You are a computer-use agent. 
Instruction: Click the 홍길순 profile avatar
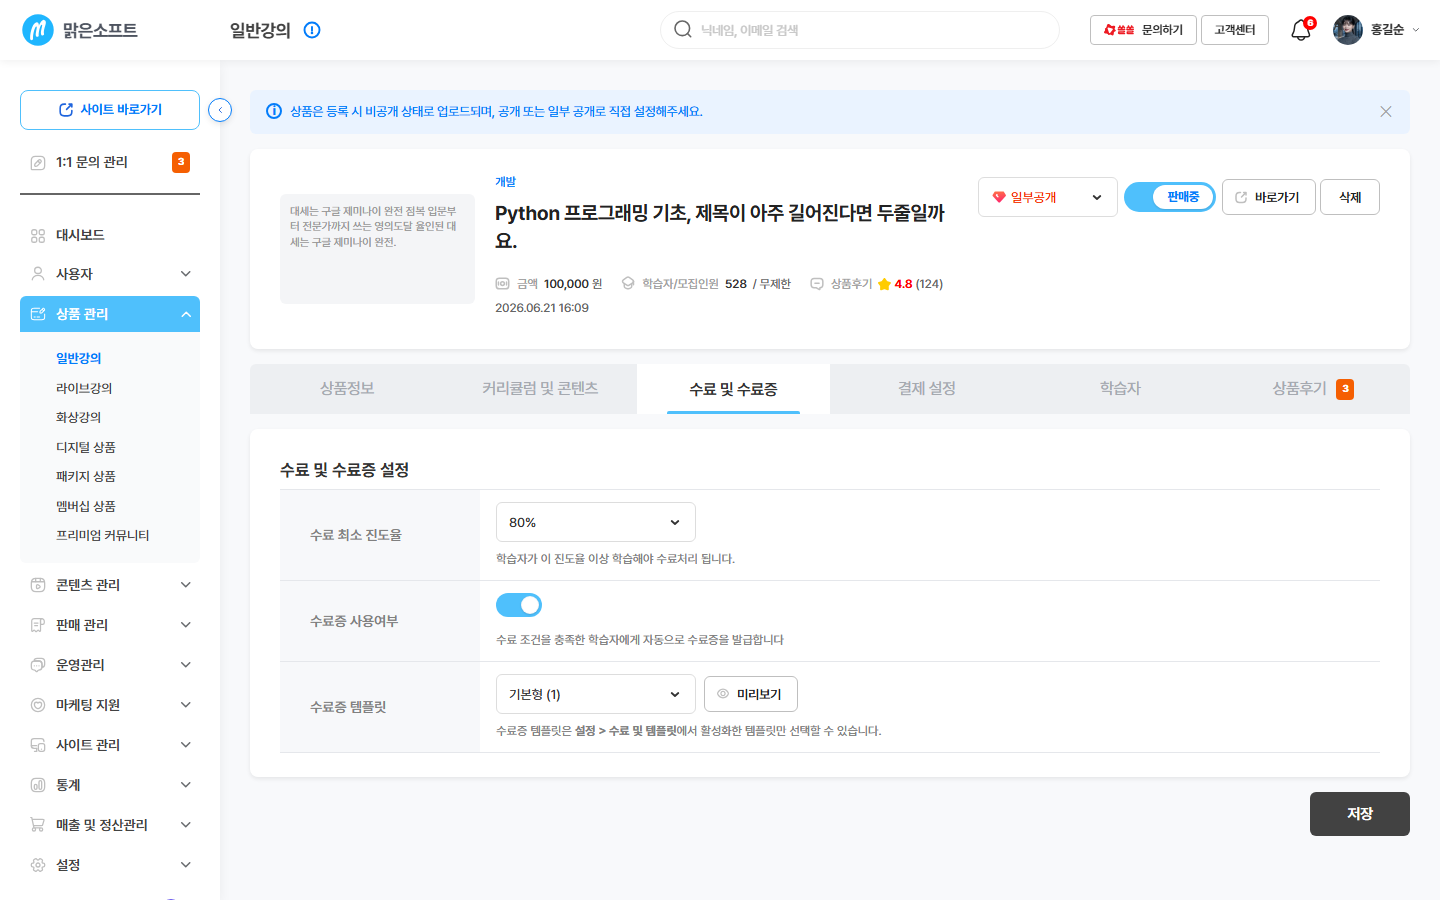pos(1348,30)
